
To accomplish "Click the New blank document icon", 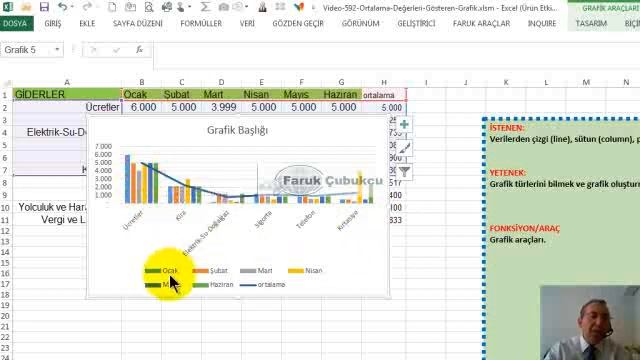I will click(112, 7).
